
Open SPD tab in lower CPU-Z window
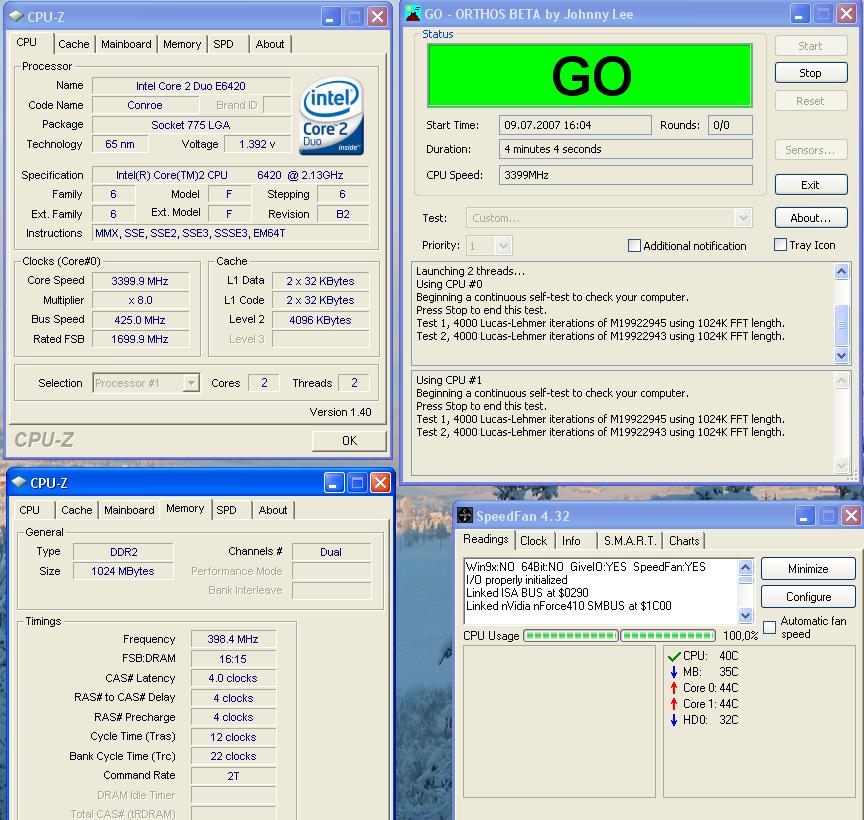(x=226, y=510)
